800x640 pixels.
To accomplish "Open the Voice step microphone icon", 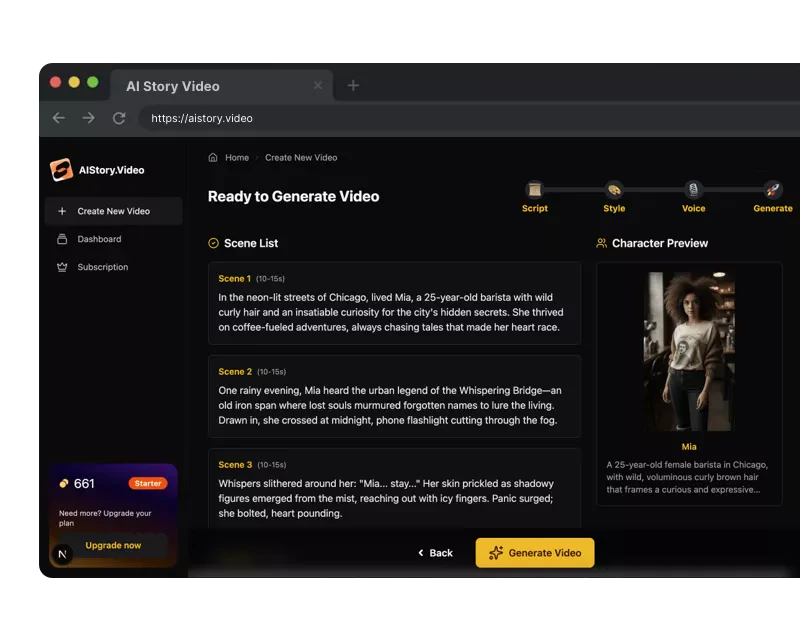I will tap(693, 189).
